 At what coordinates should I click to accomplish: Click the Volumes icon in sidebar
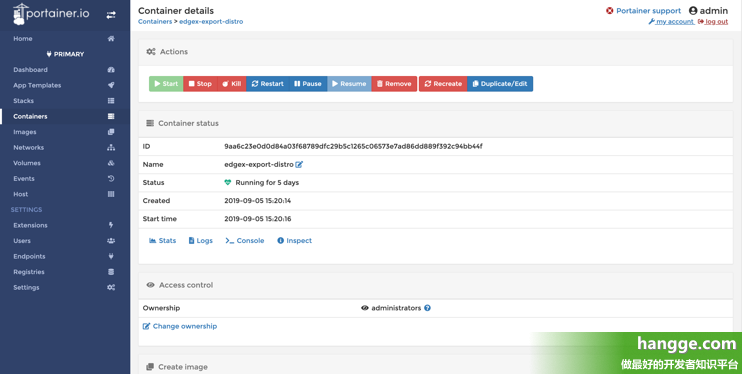click(x=111, y=163)
